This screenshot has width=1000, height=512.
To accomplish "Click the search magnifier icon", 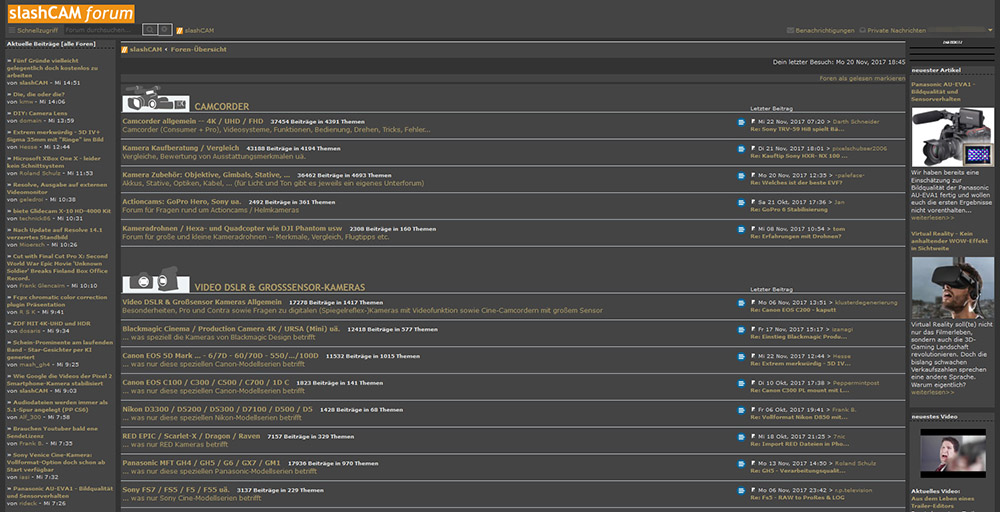I will pyautogui.click(x=149, y=30).
